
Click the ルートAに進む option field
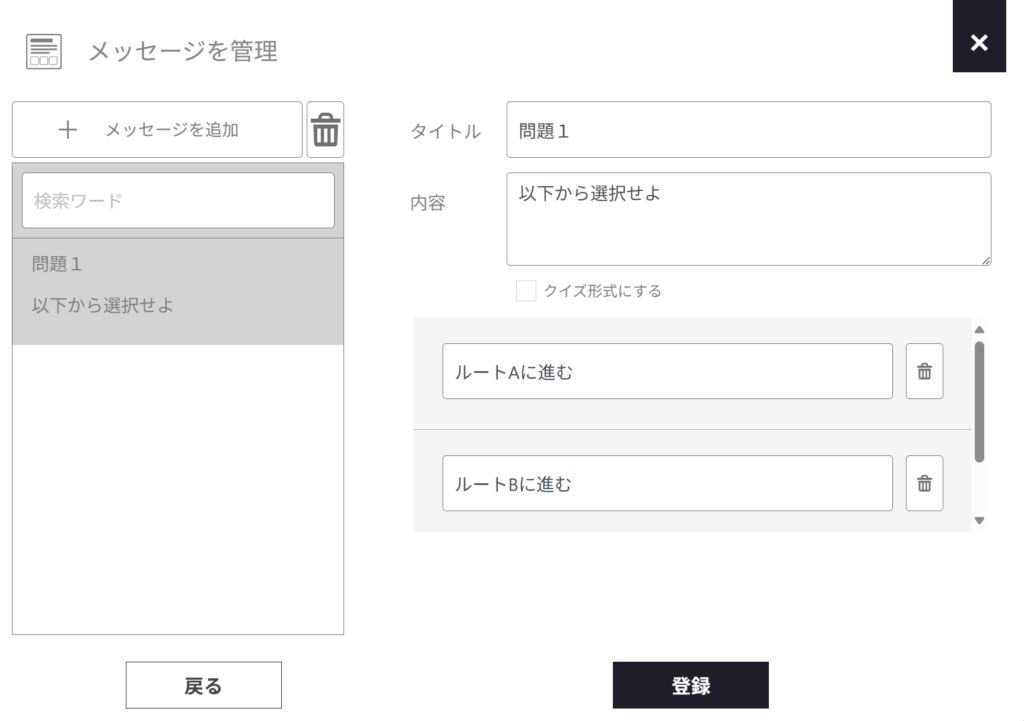[x=667, y=372]
